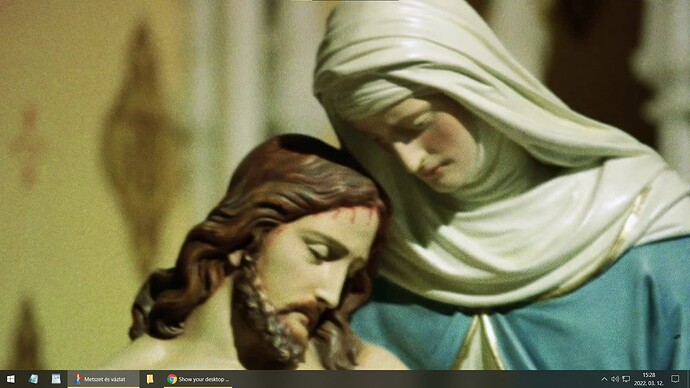
Task: Open the volume control in the tray
Action: 615,379
